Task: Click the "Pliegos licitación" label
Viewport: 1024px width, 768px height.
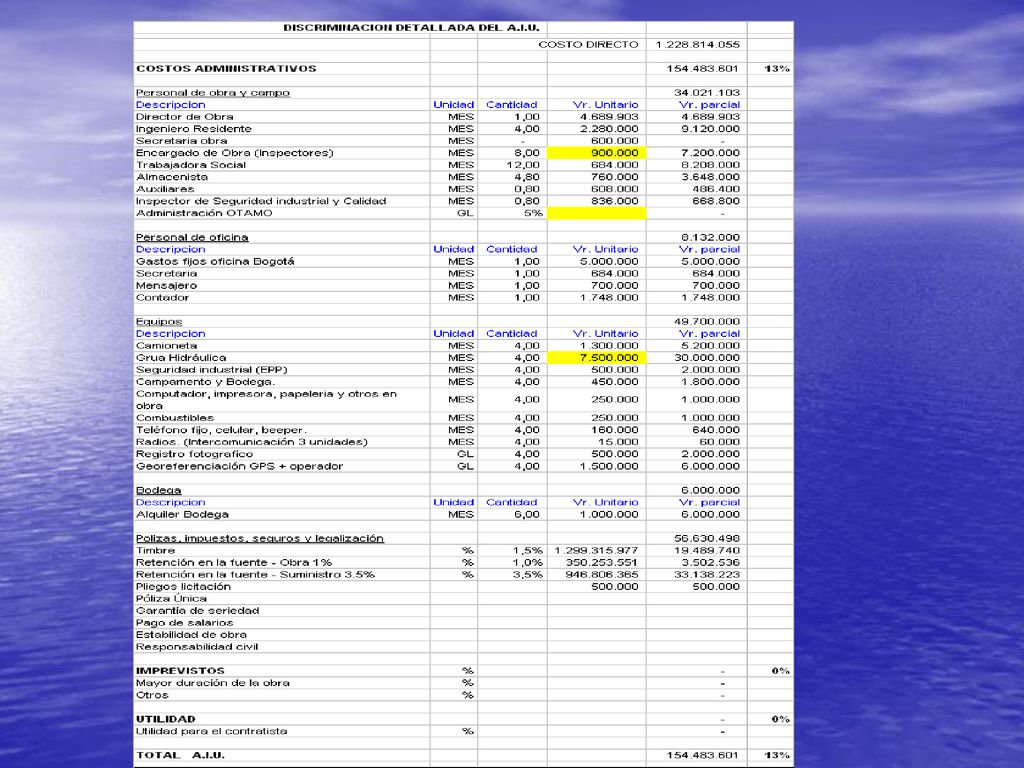Action: pos(183,586)
